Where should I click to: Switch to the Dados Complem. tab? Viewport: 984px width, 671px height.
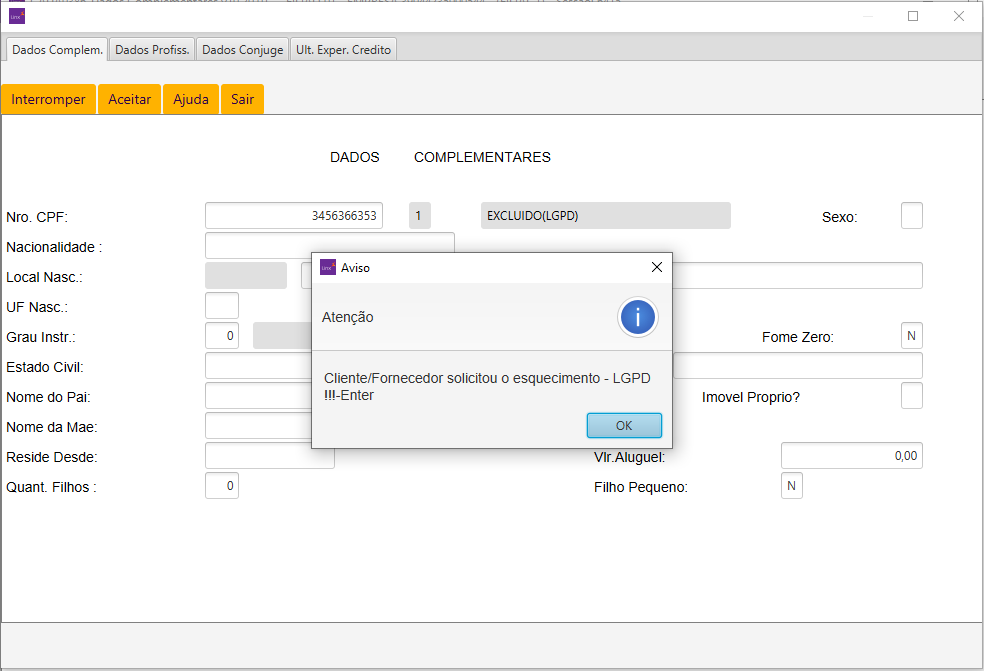57,50
